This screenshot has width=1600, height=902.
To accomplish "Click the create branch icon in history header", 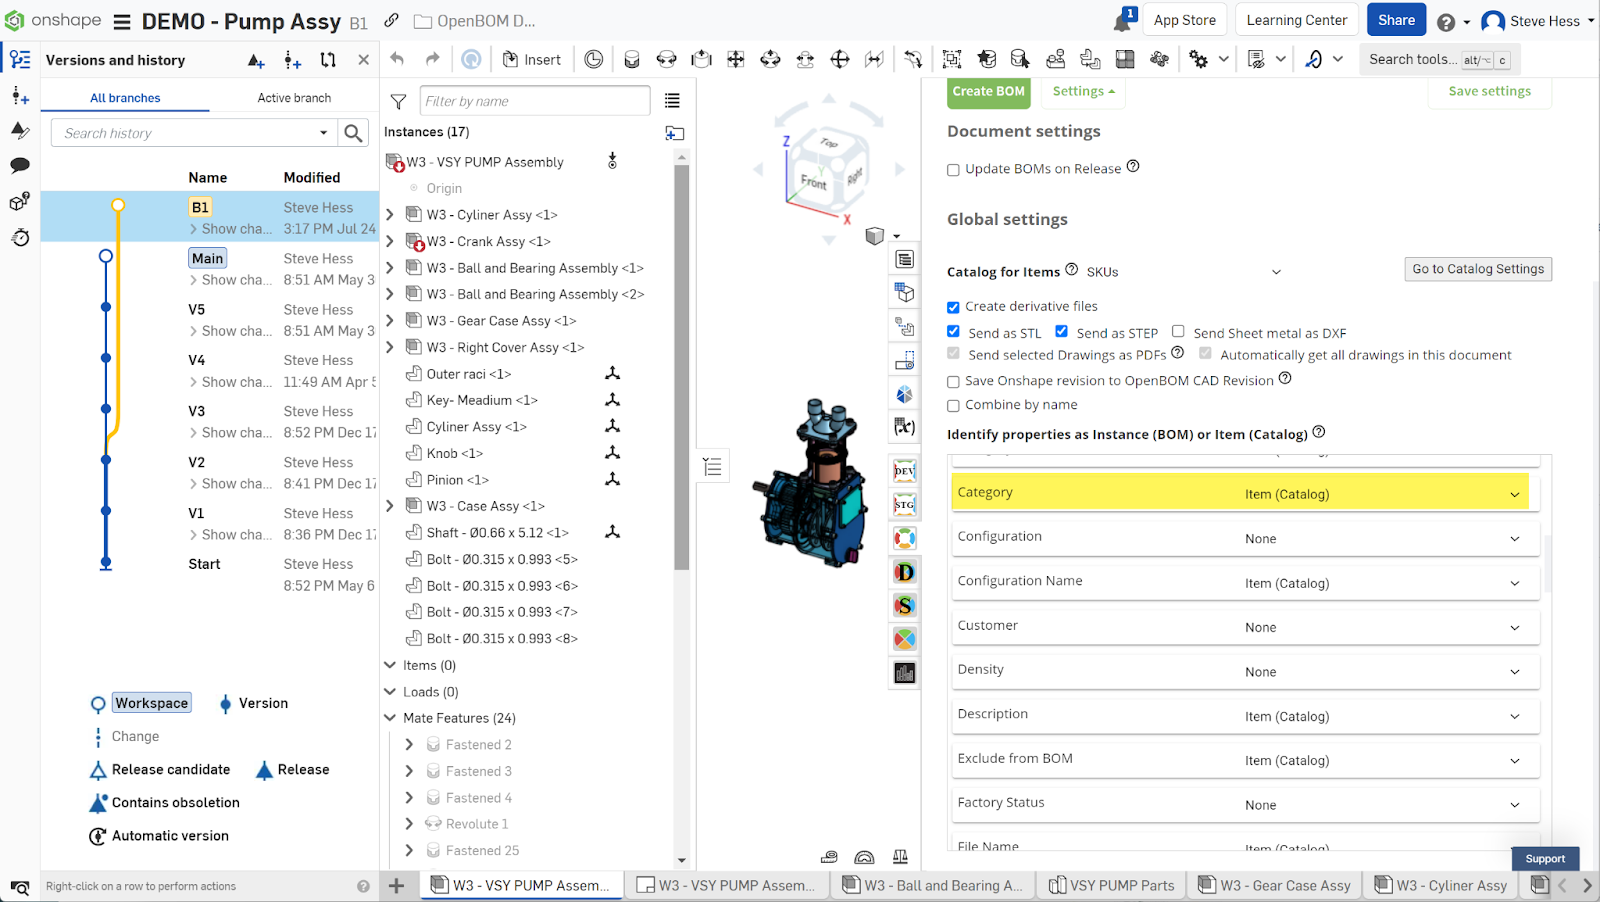I will (292, 60).
